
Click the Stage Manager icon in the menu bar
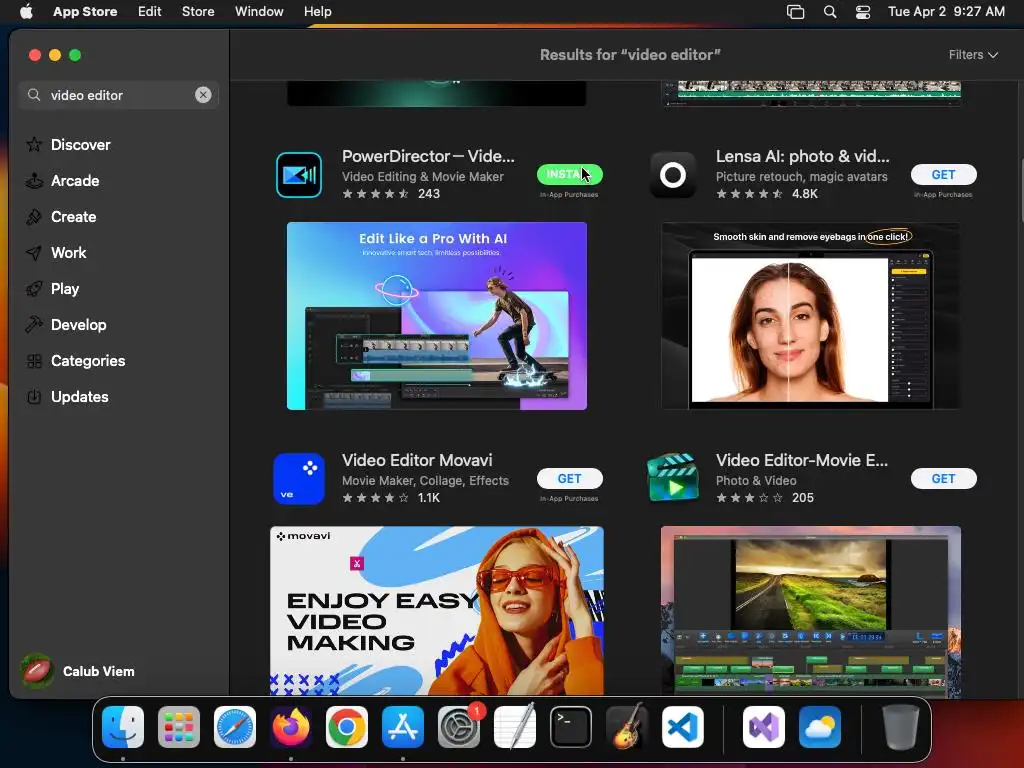point(795,12)
